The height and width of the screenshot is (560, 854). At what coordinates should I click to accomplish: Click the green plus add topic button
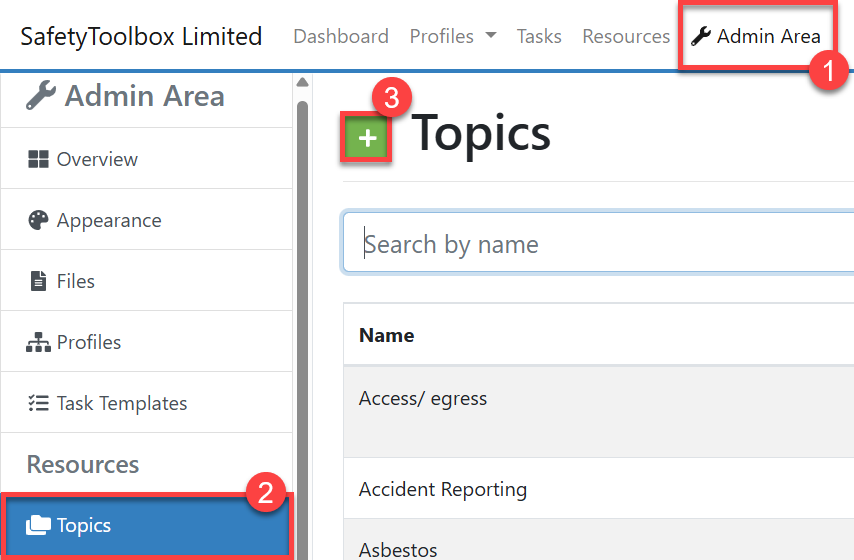pyautogui.click(x=367, y=139)
